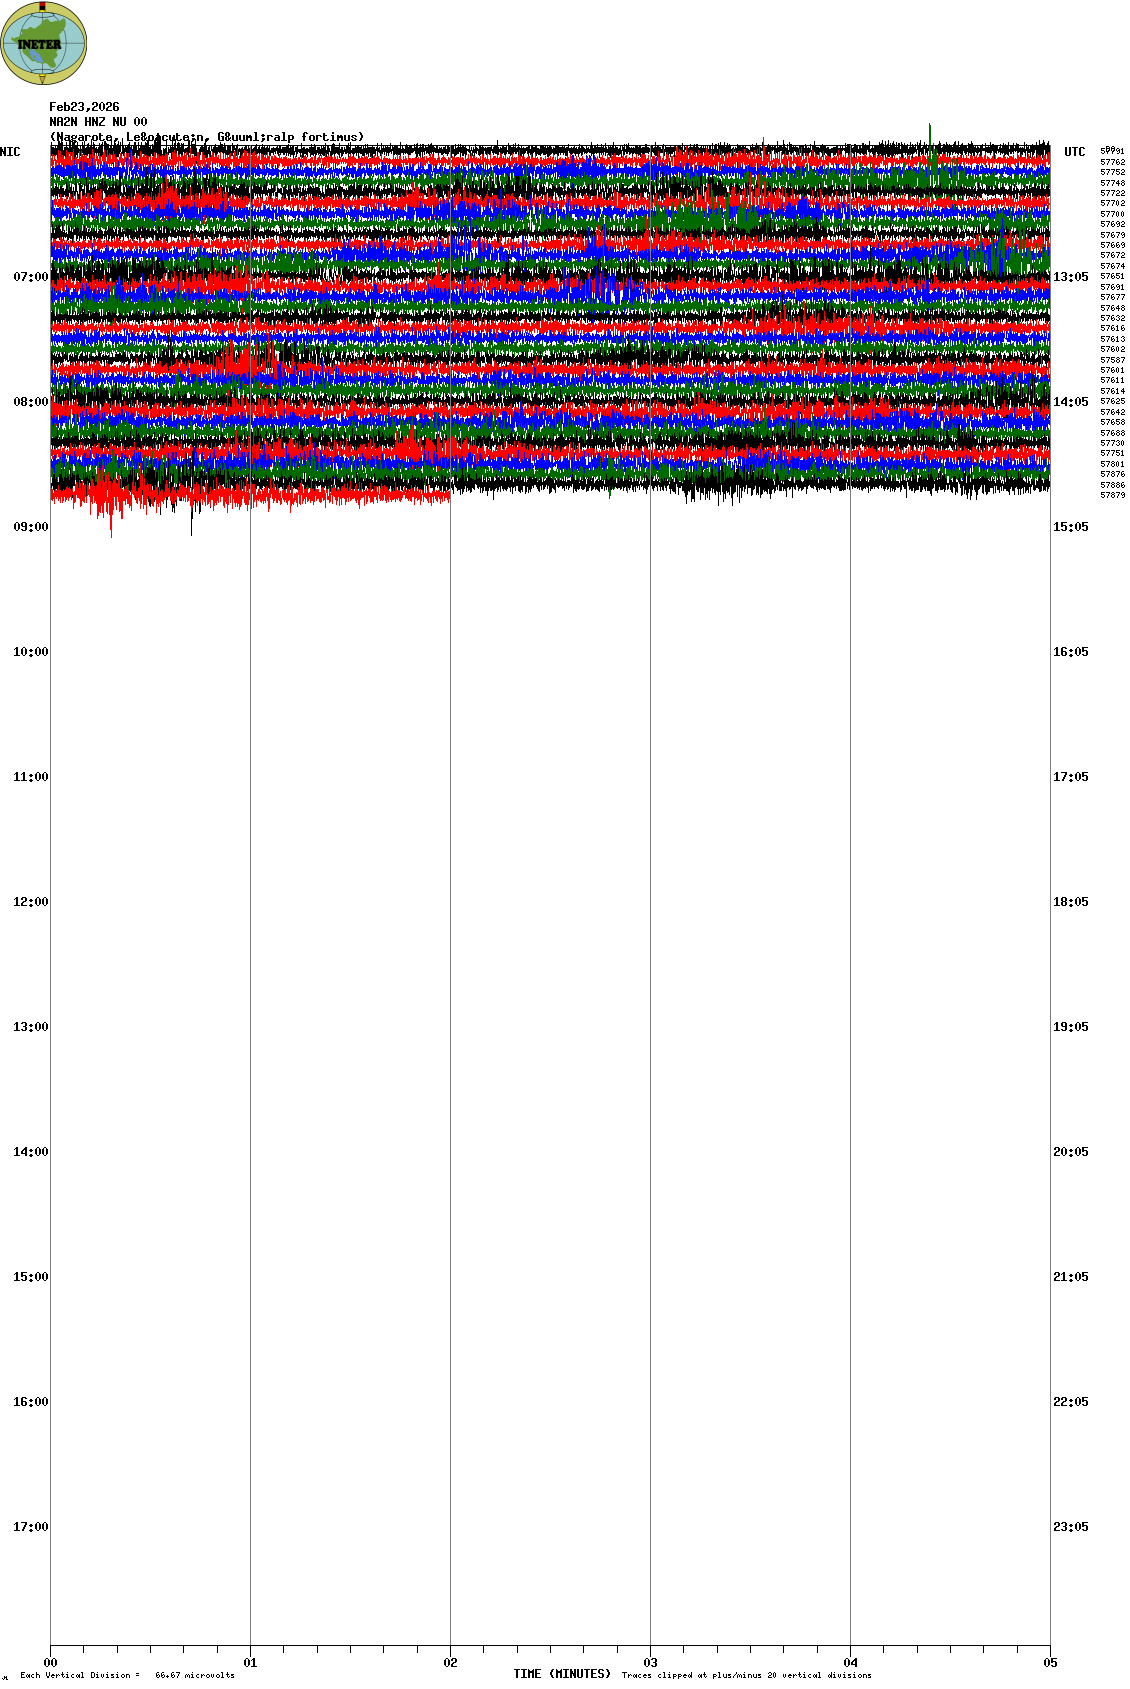Click the 09:00 local time marker
The image size is (1130, 1689).
[x=30, y=527]
